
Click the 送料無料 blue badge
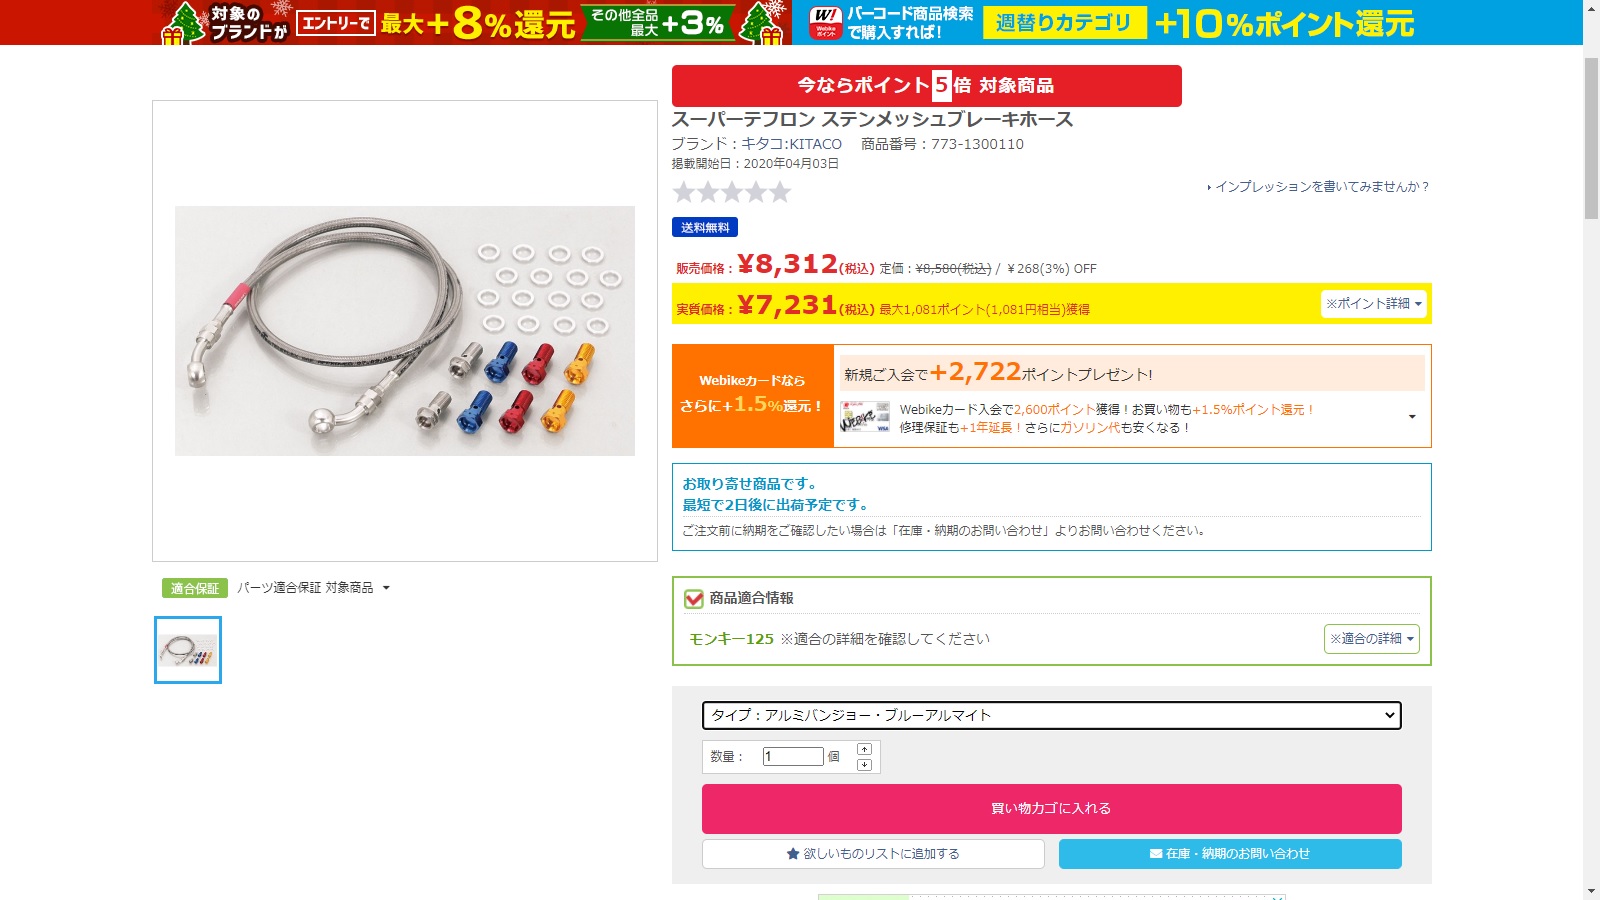click(x=705, y=227)
